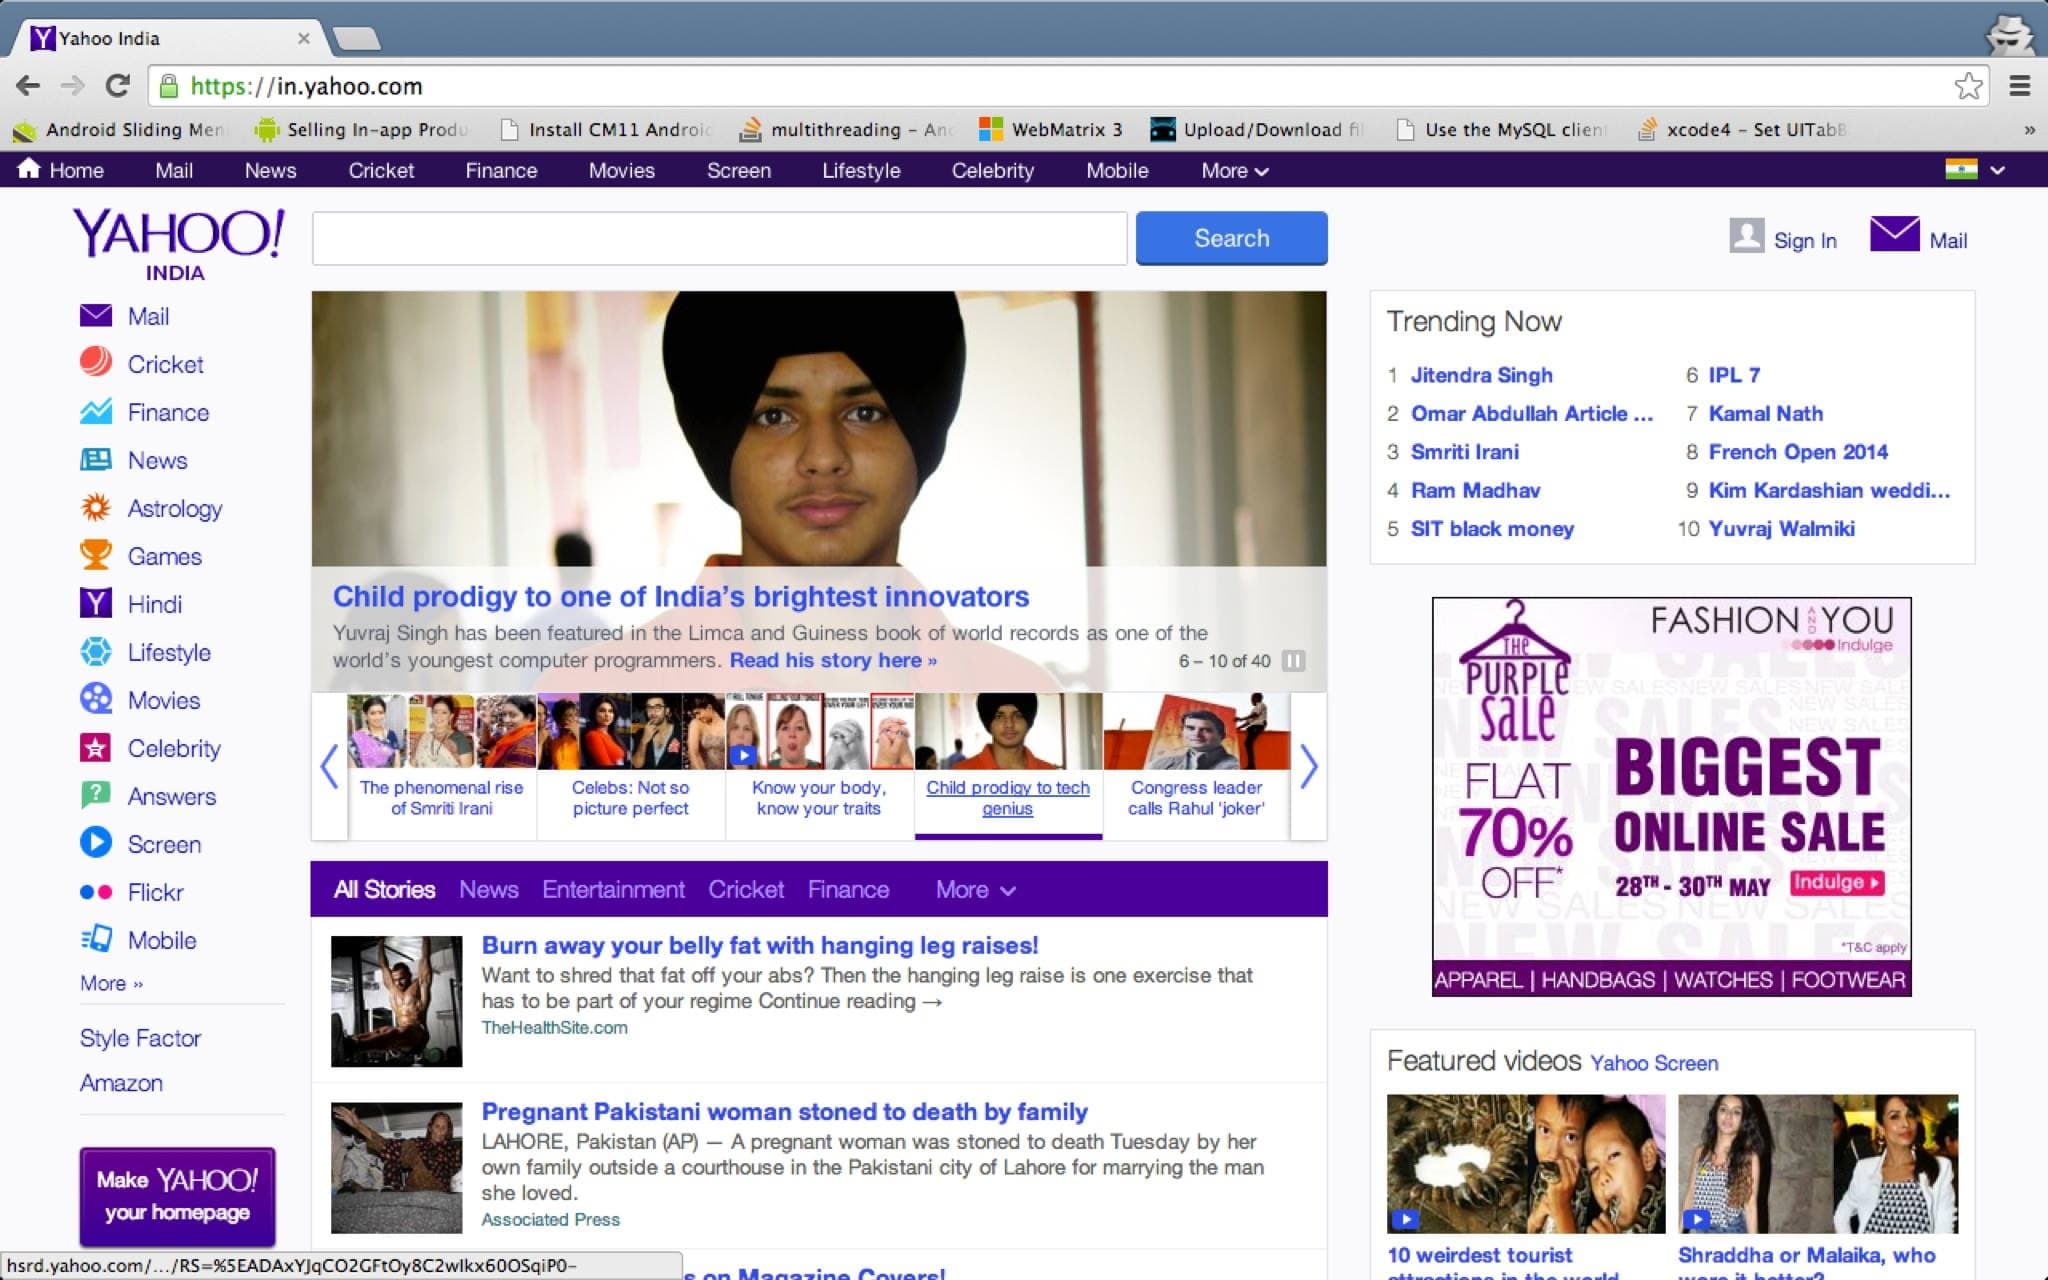Click the Hindi Yahoo icon in sidebar
The image size is (2048, 1280).
pos(96,603)
